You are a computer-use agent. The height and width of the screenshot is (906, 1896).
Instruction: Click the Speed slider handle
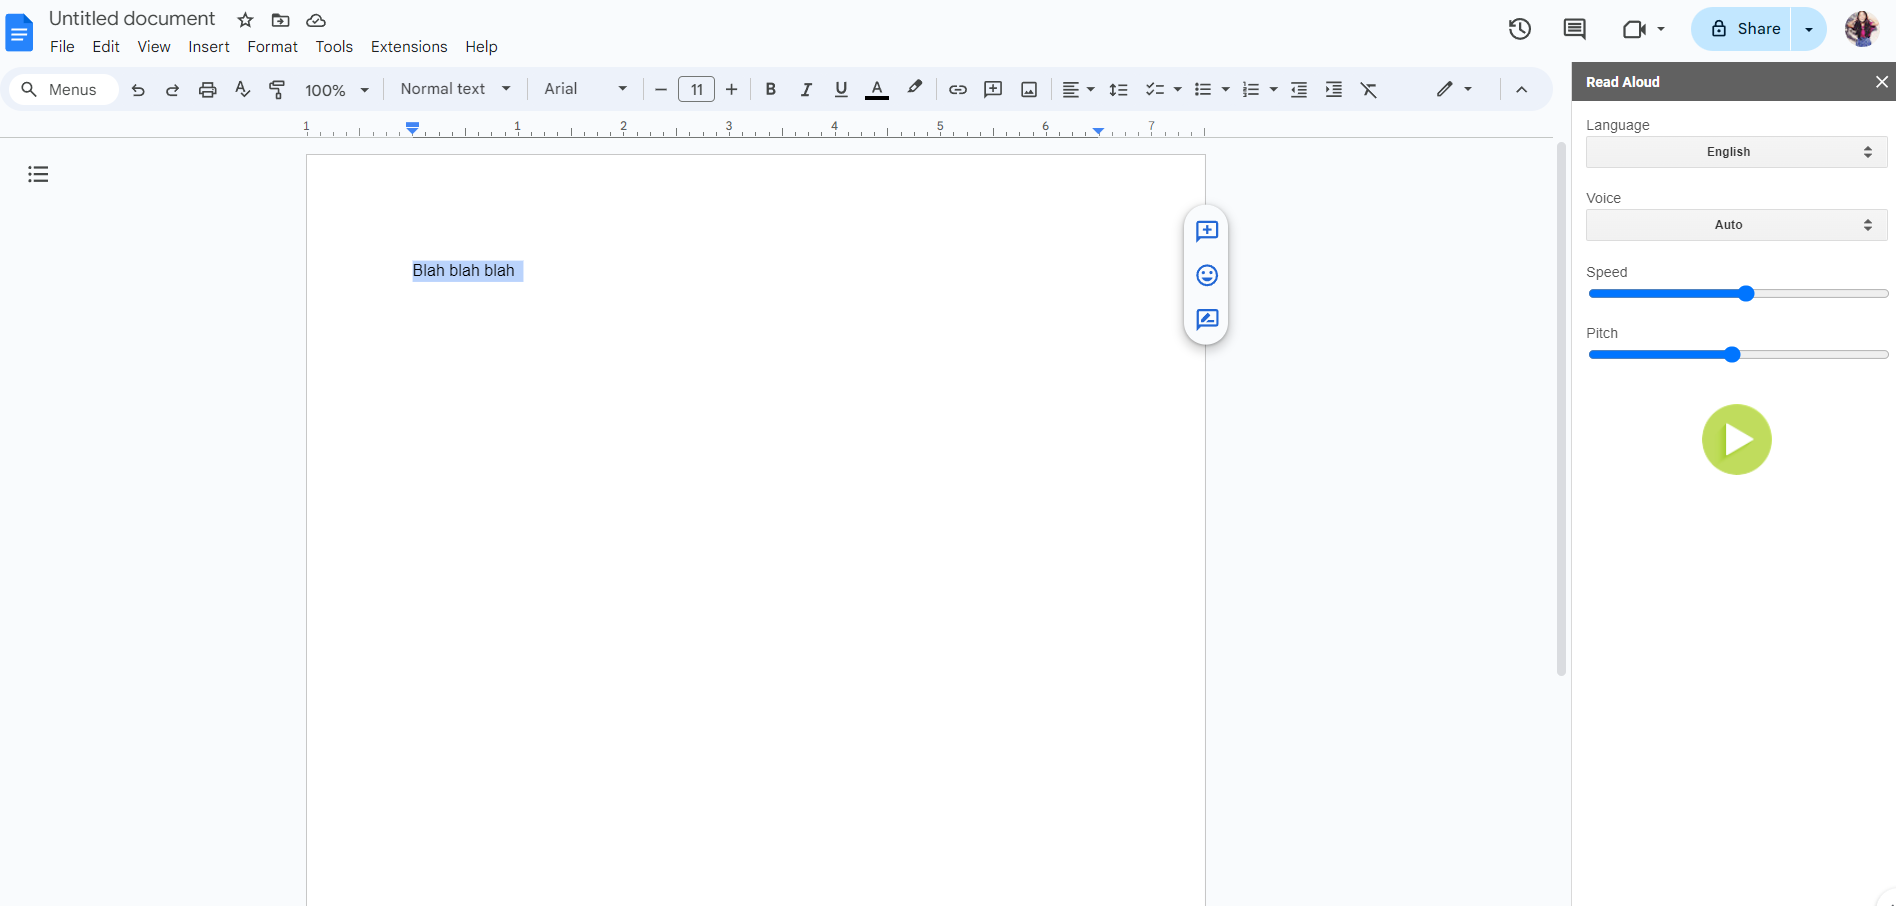coord(1746,294)
